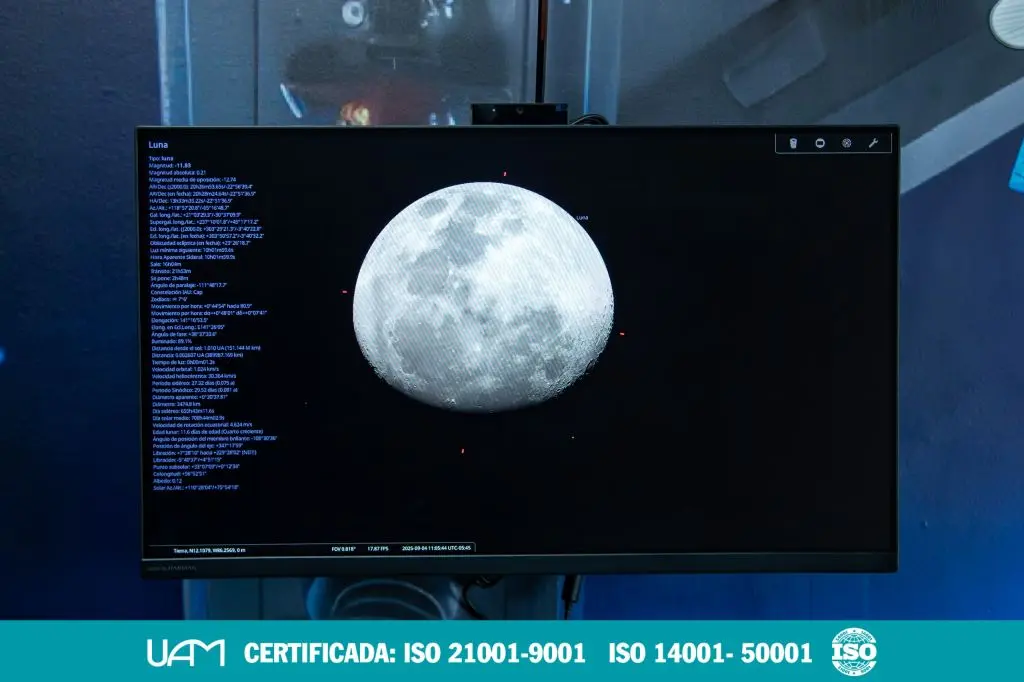Click the 'Periodo Sinódico: 29.53 días' line
Screen dimensions: 1024x682
coord(195,390)
